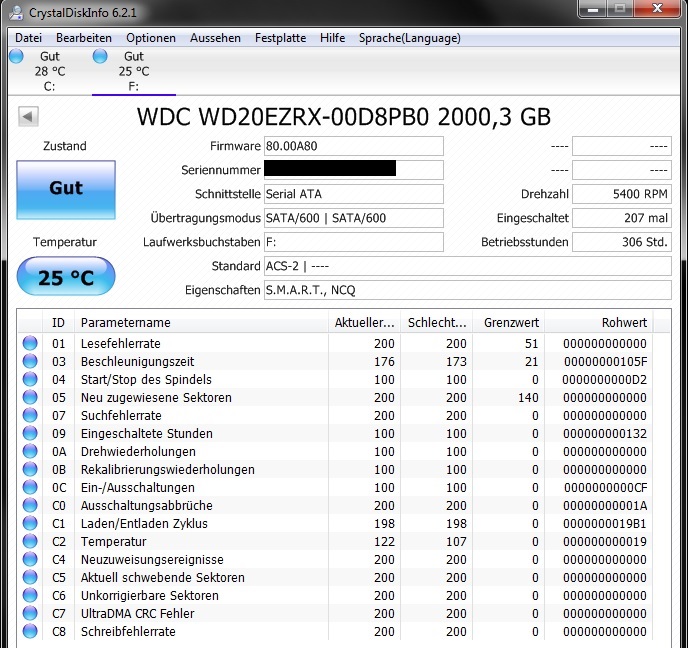Select the UltraDMA CRC Fehler text
The width and height of the screenshot is (688, 648).
pyautogui.click(x=137, y=613)
